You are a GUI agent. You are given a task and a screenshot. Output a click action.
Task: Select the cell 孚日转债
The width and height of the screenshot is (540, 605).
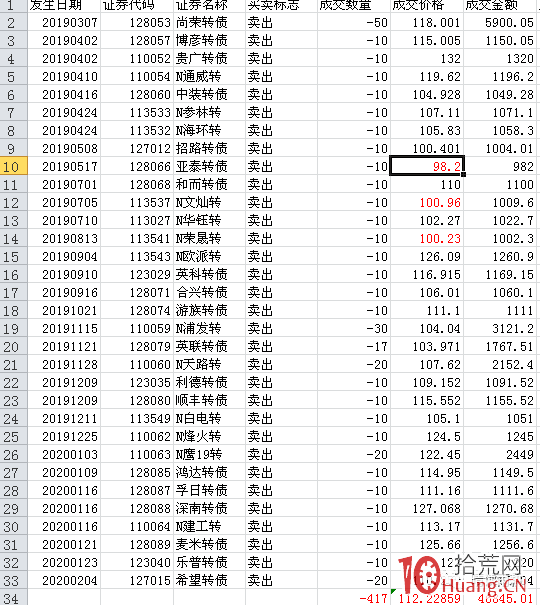tap(209, 491)
